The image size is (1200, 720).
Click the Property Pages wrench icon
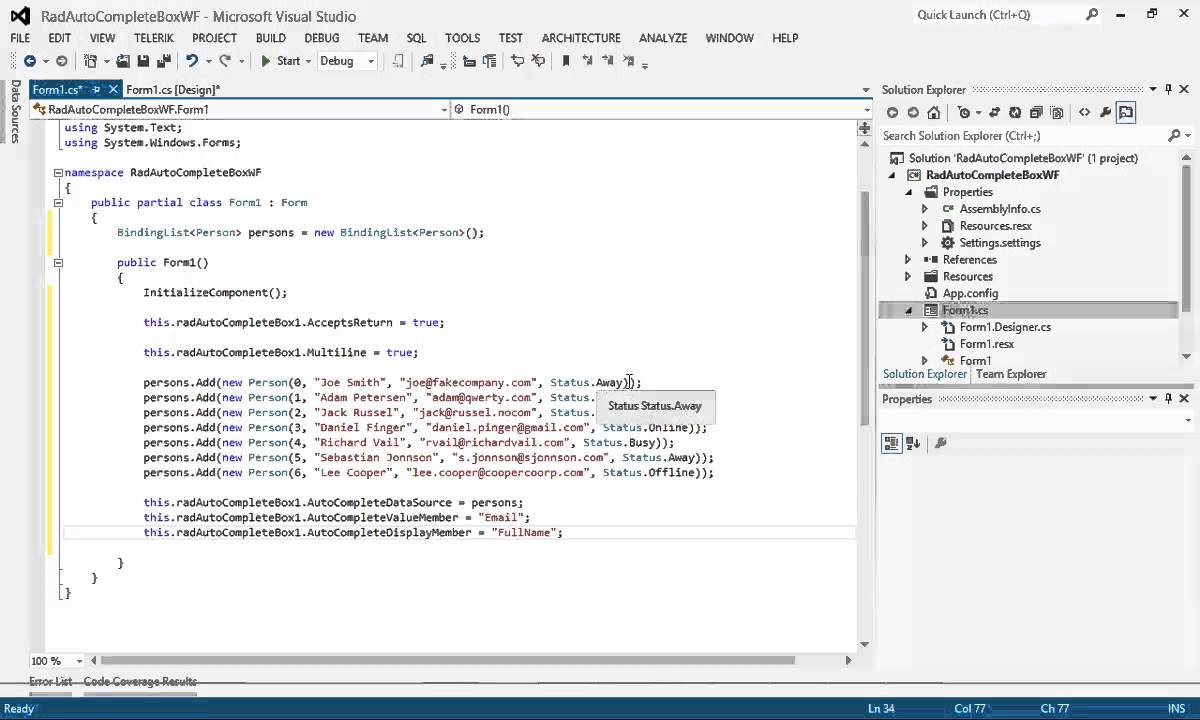tap(940, 443)
